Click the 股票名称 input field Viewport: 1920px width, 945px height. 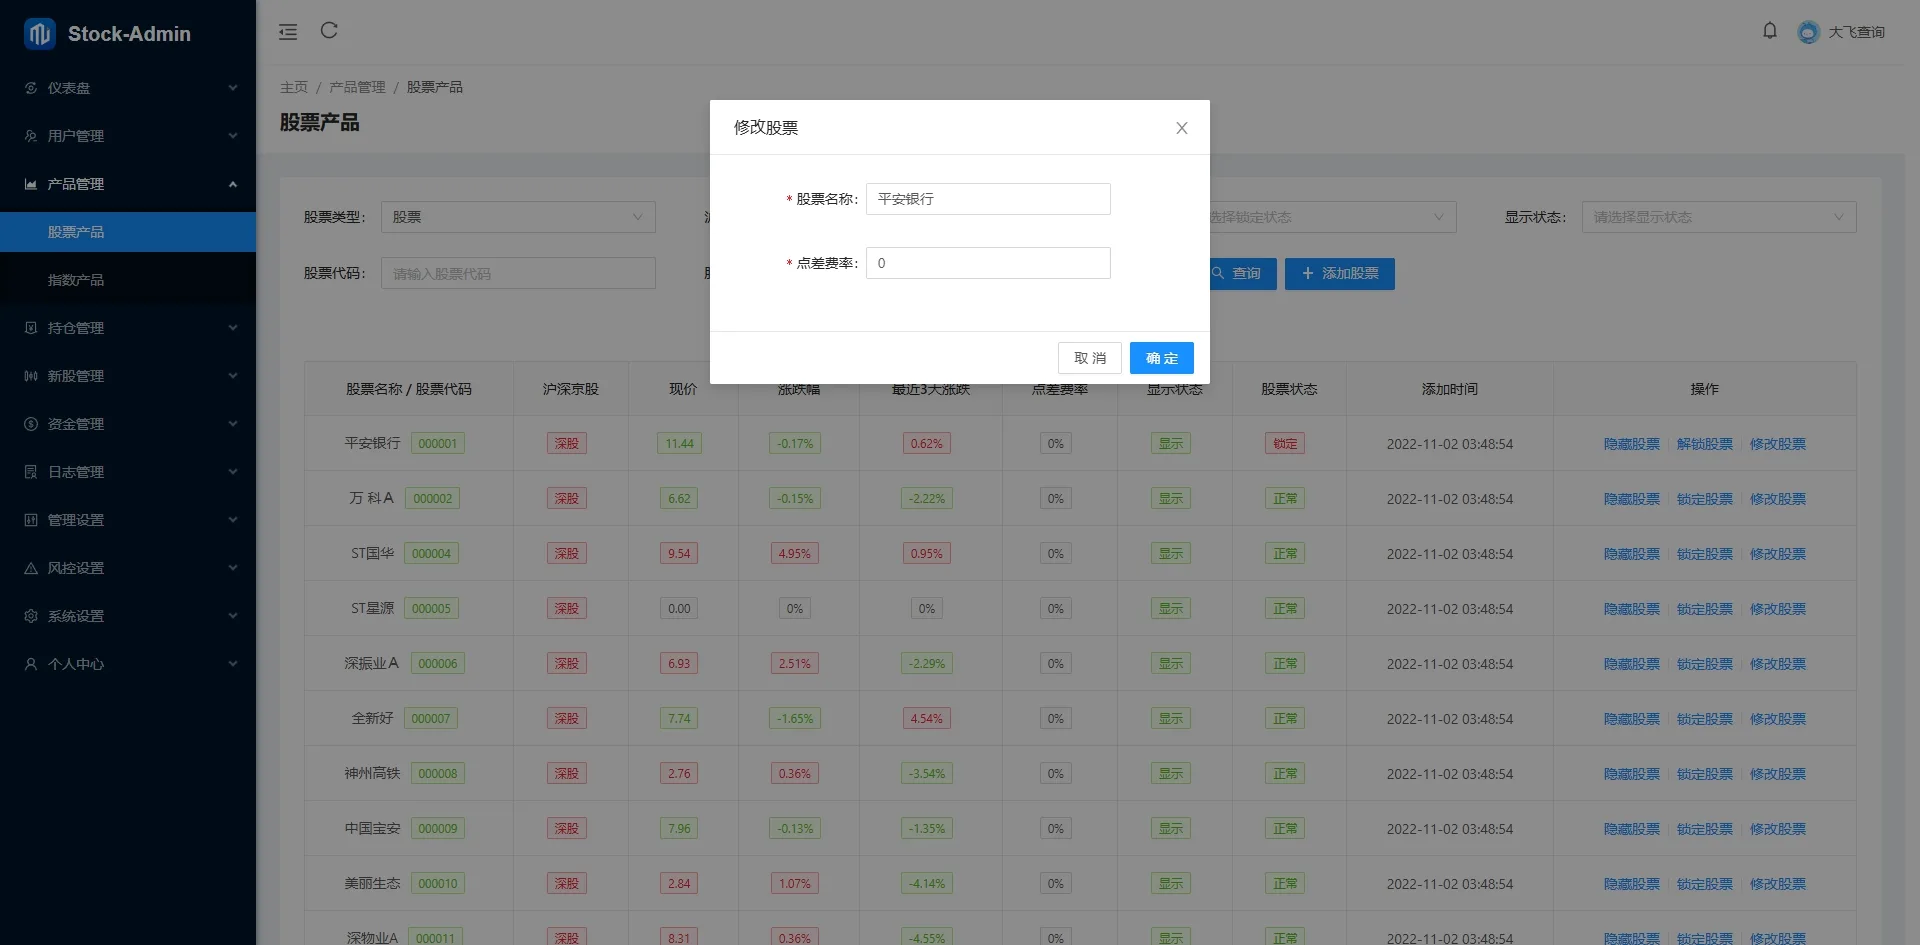[988, 199]
